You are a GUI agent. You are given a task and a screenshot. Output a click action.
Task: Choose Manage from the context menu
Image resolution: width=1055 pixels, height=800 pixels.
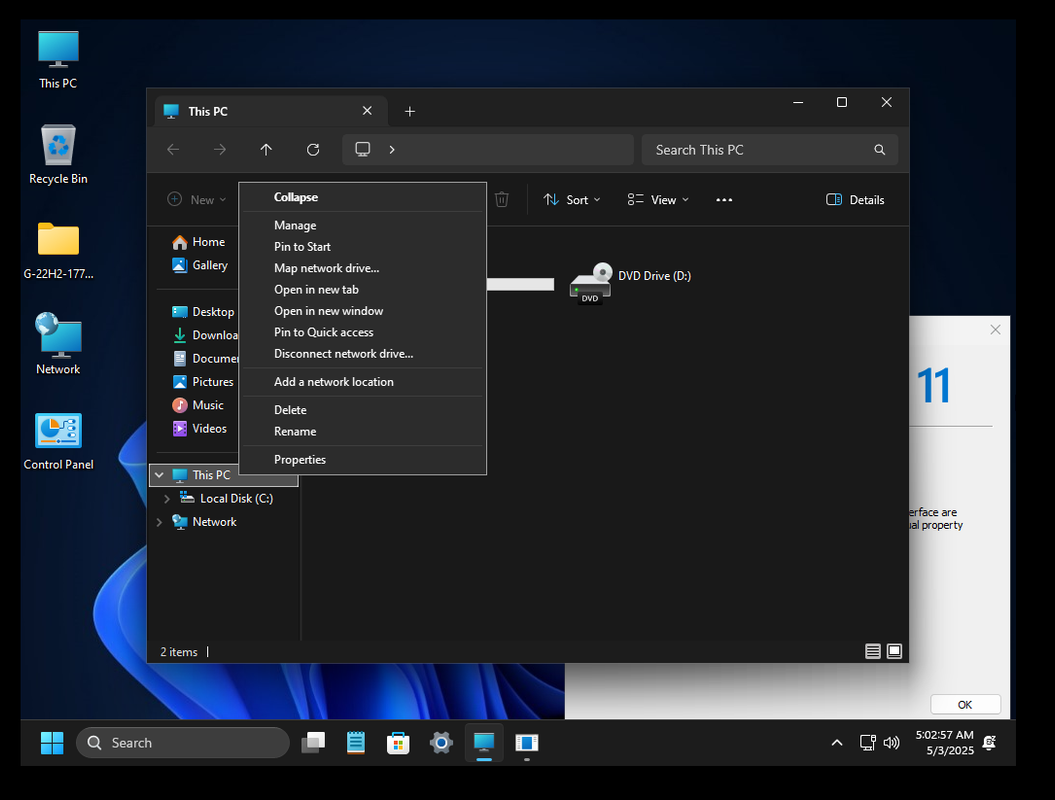(x=363, y=225)
